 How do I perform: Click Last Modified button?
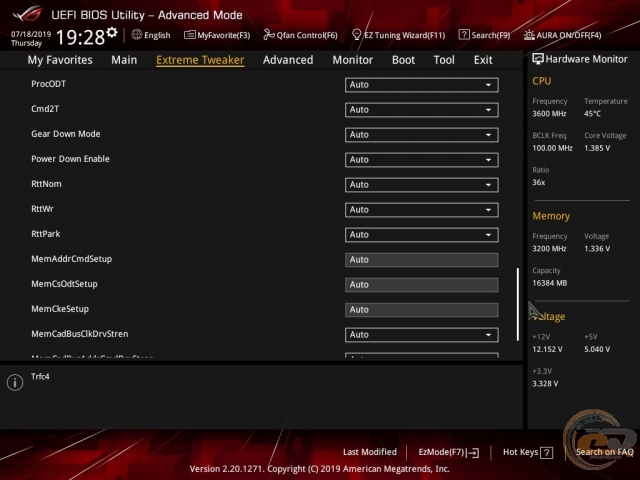tap(370, 452)
